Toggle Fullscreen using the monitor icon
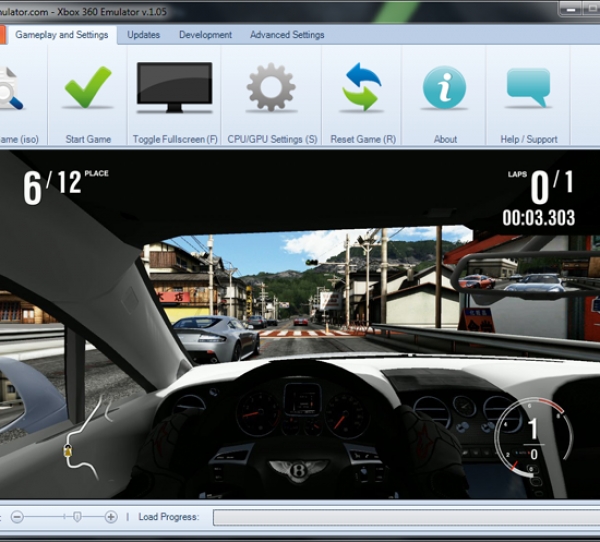This screenshot has width=600, height=542. pyautogui.click(x=174, y=87)
